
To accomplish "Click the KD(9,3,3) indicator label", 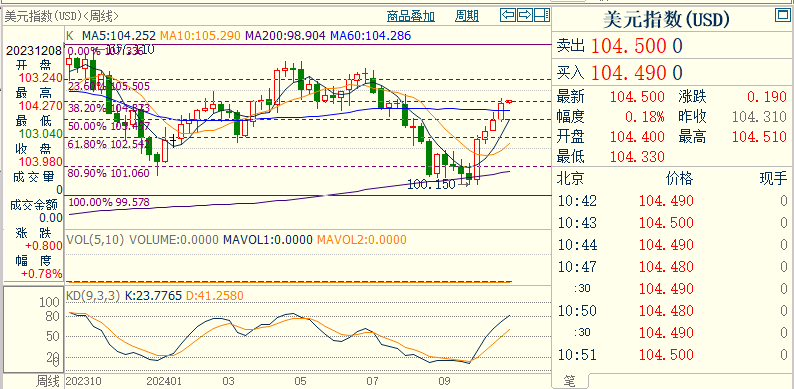I will point(93,296).
